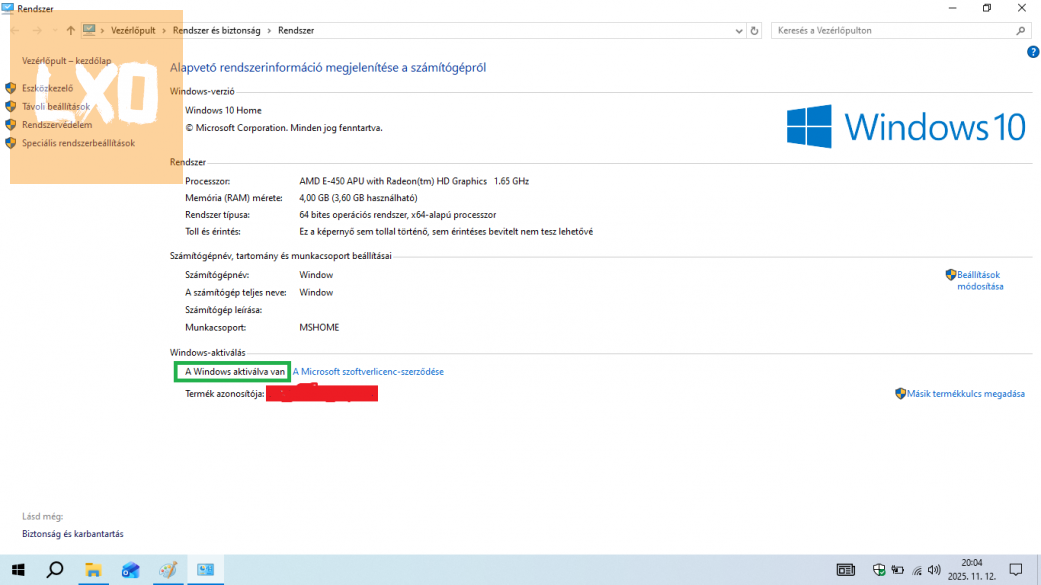Open the Microsoft szoftverlicenc-szerződése link
Viewport: 1041px width, 585px height.
(368, 372)
